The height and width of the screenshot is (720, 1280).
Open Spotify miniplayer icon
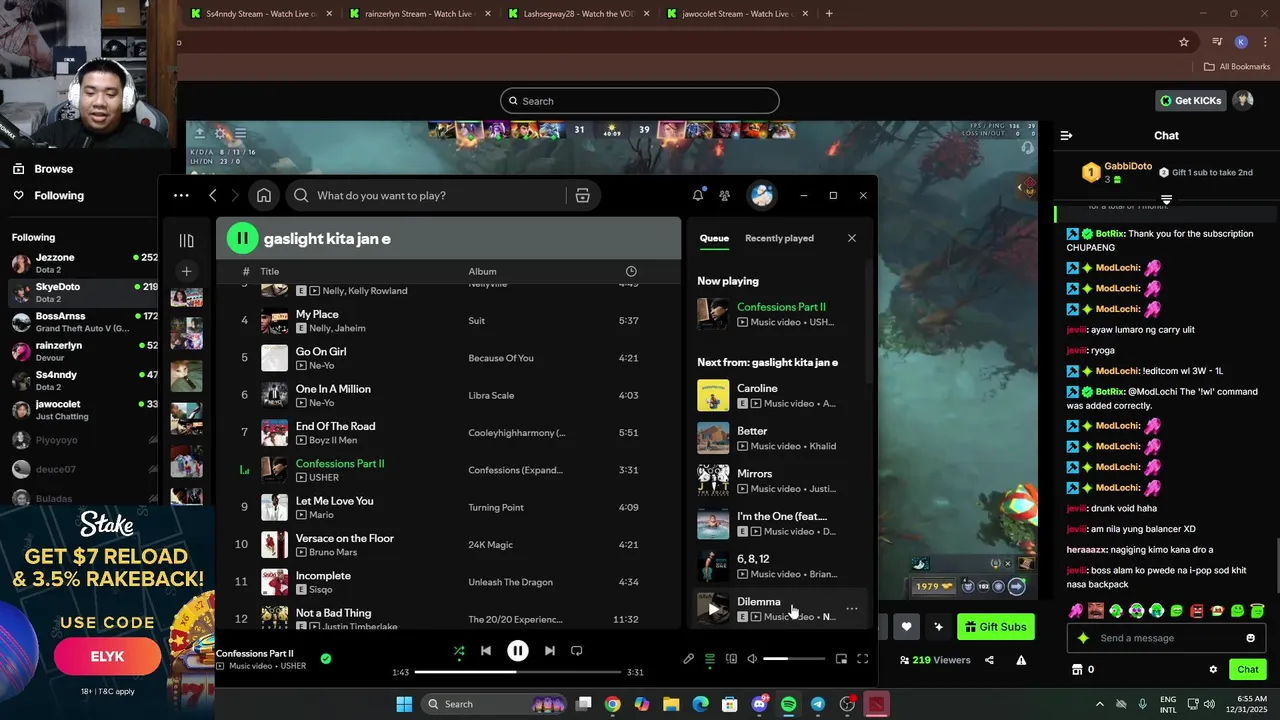[x=841, y=659]
